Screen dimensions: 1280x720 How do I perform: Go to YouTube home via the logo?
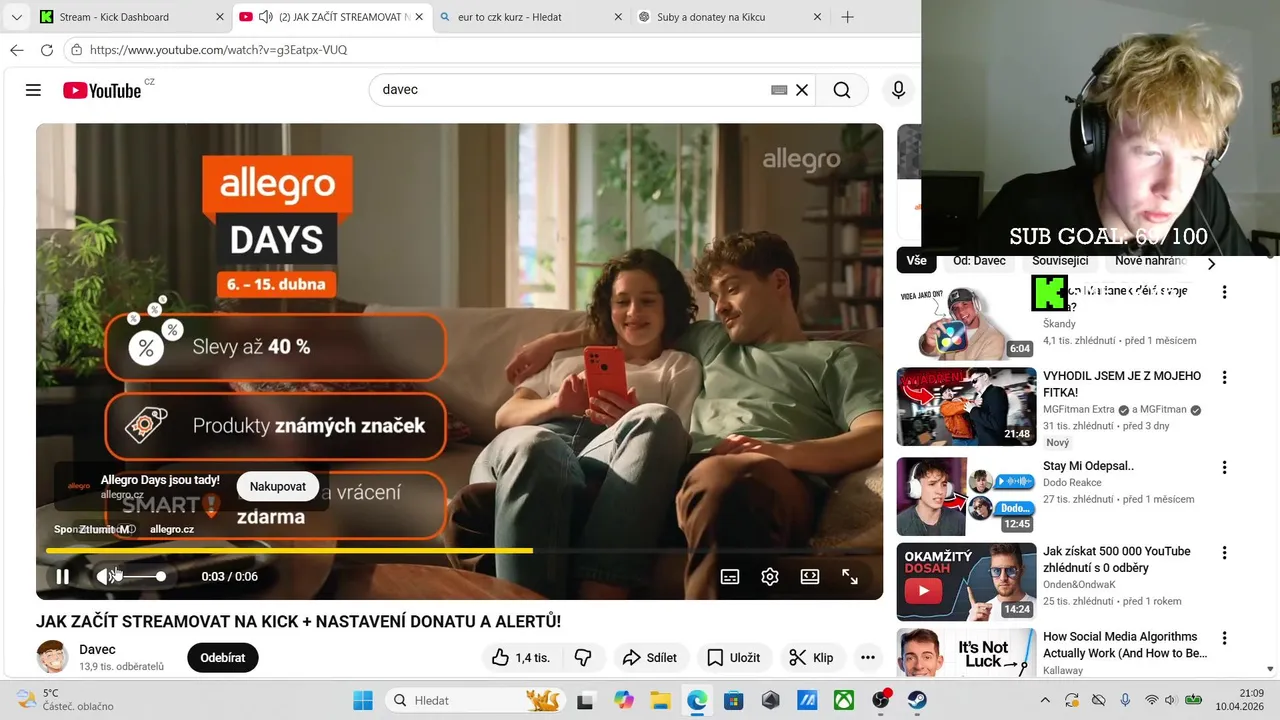click(x=102, y=90)
